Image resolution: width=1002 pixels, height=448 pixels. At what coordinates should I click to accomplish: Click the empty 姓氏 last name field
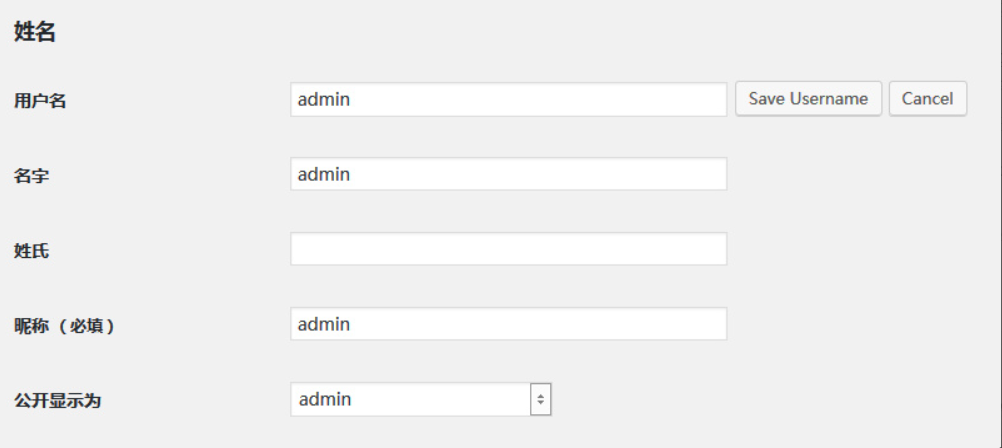508,249
